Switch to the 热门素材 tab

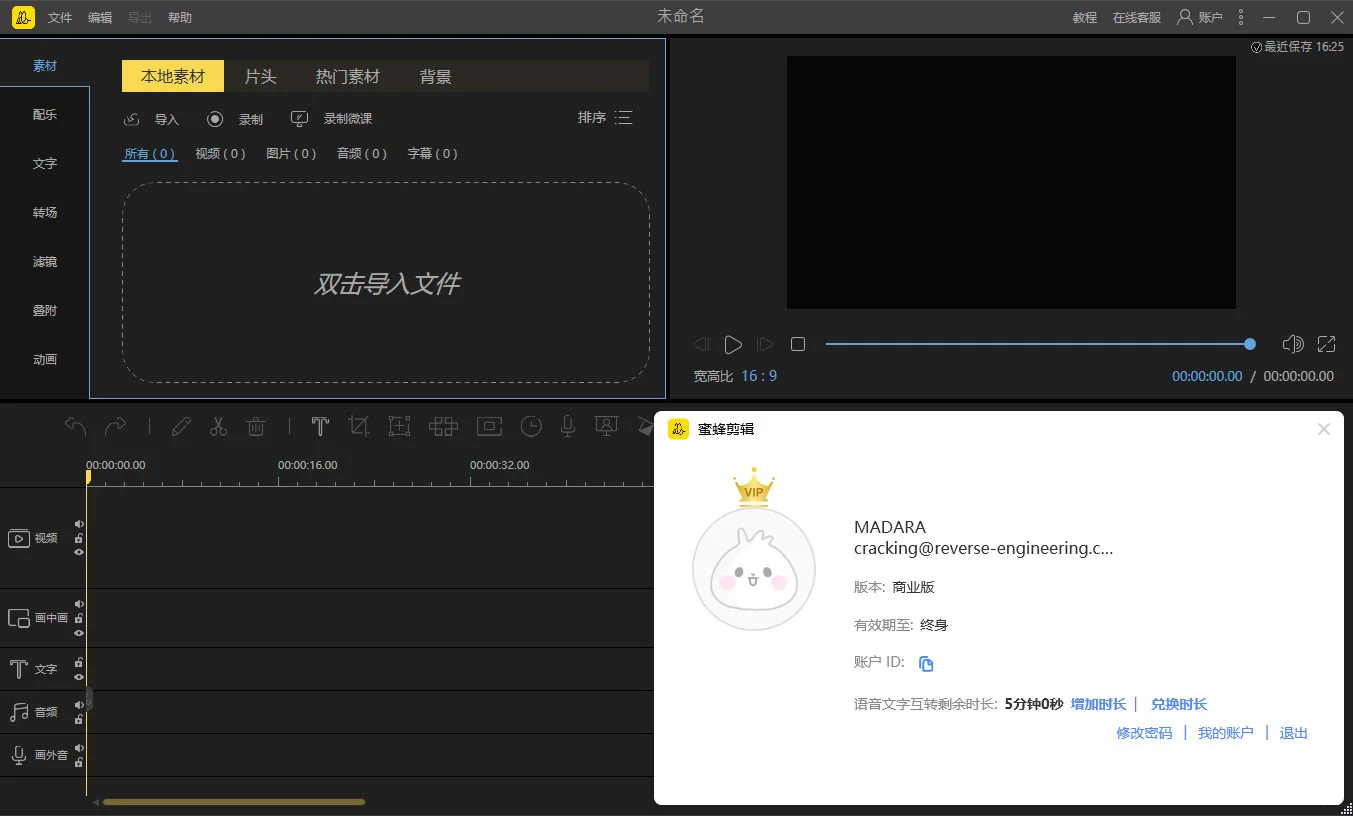348,76
